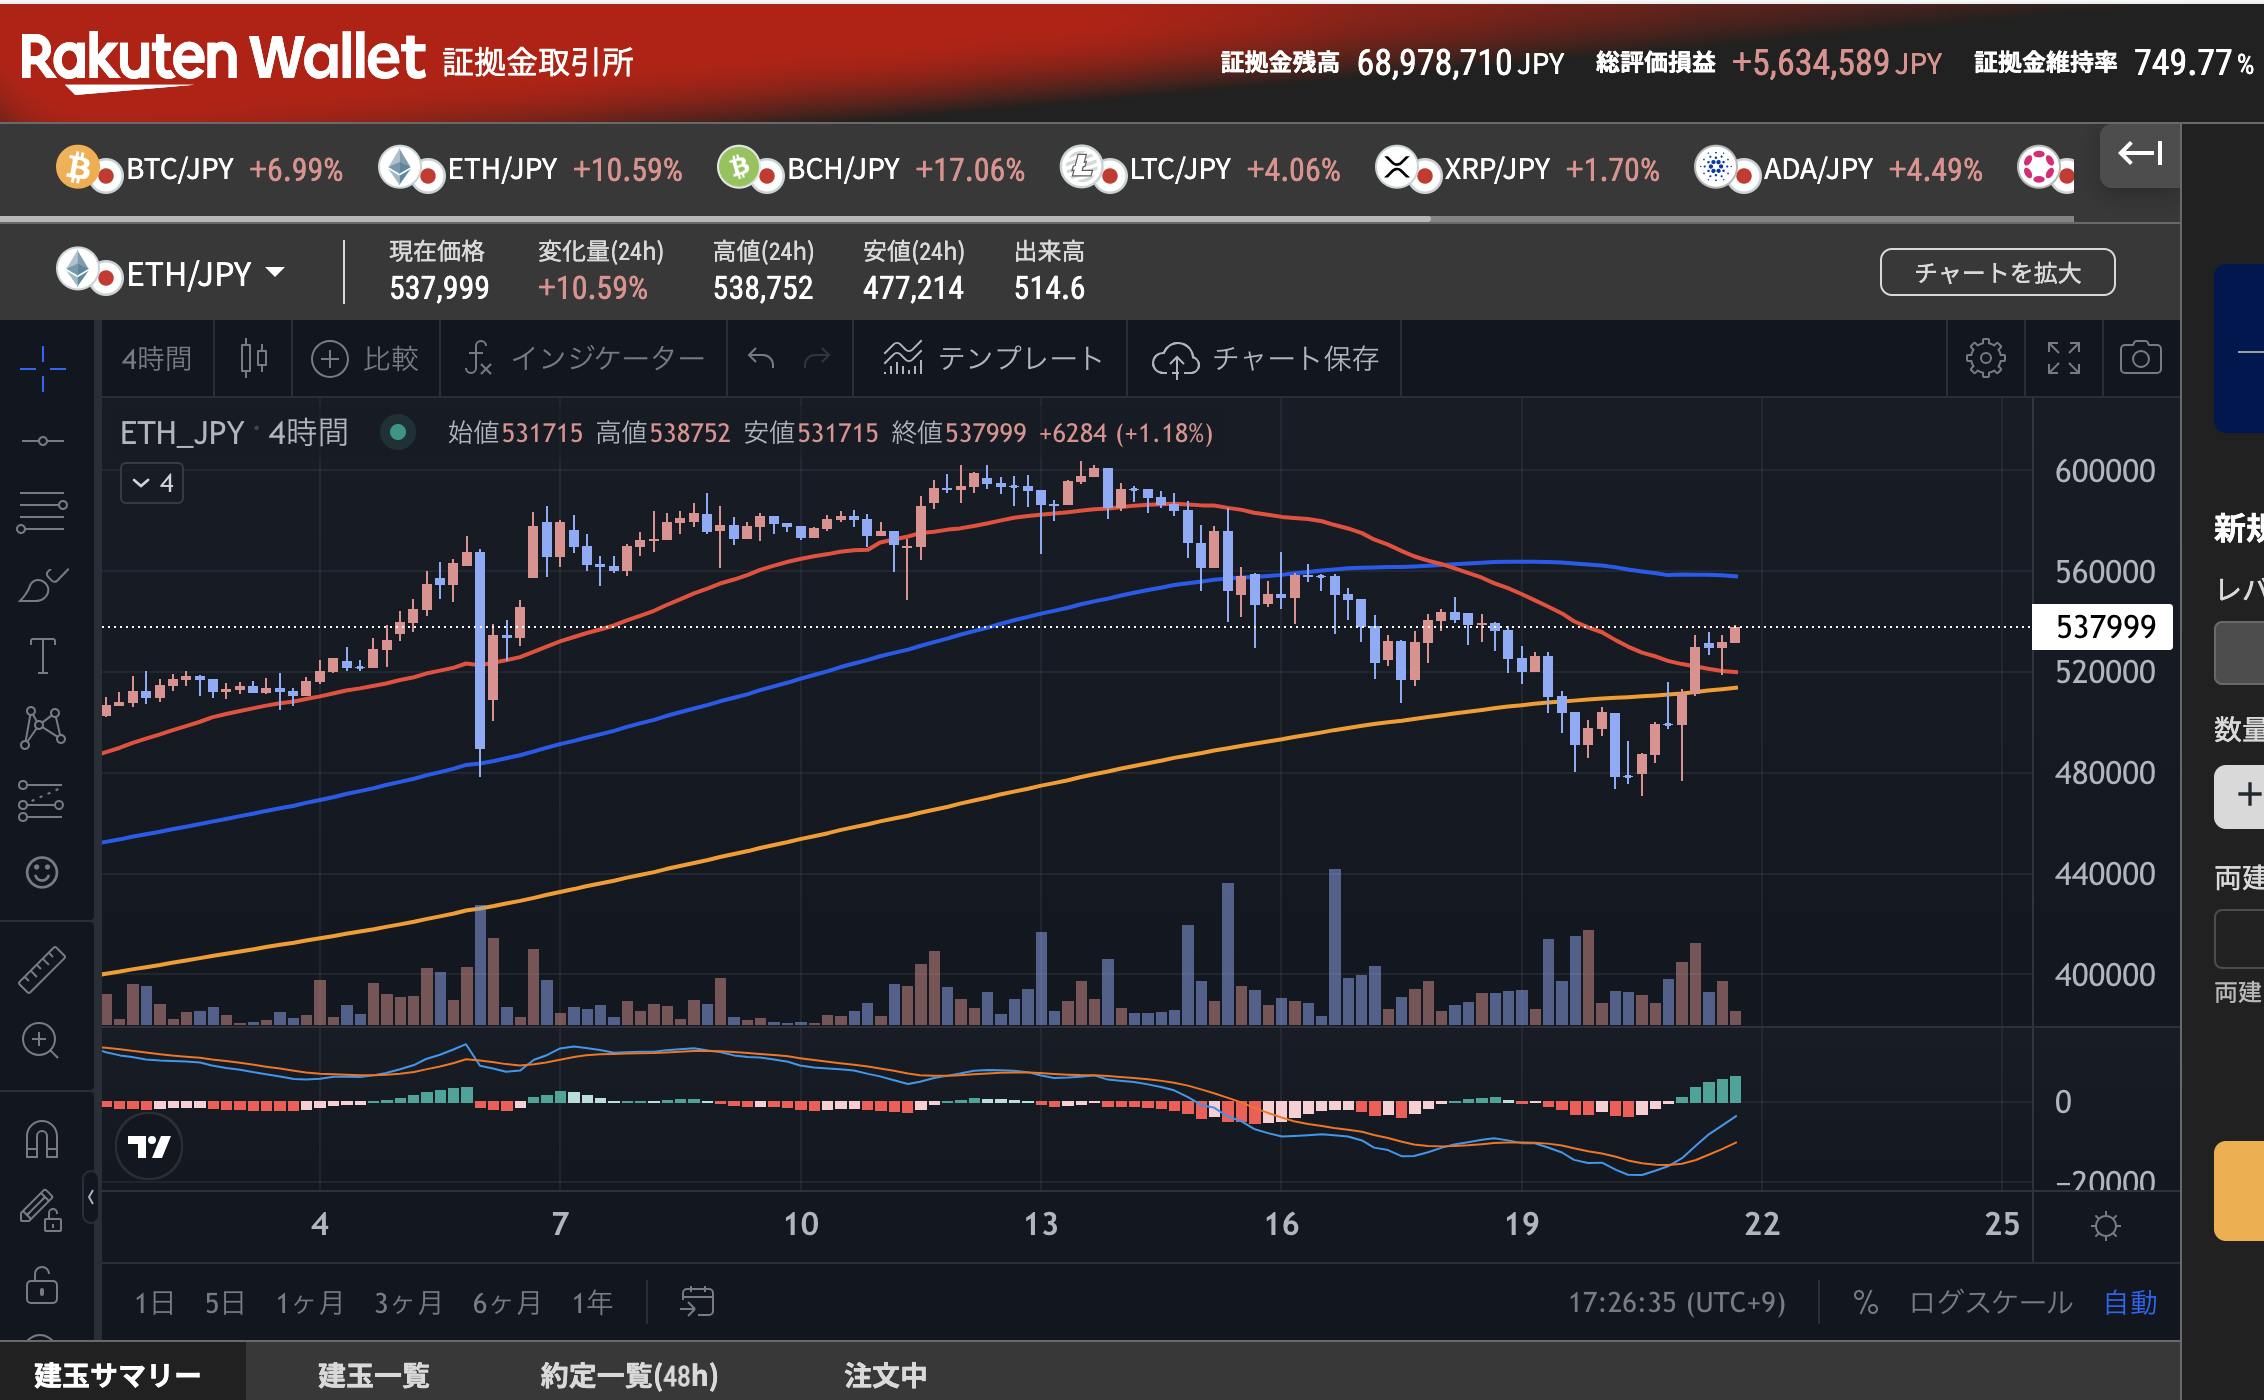The width and height of the screenshot is (2264, 1400).
Task: Click the TradingView logo on chart
Action: pyautogui.click(x=149, y=1146)
